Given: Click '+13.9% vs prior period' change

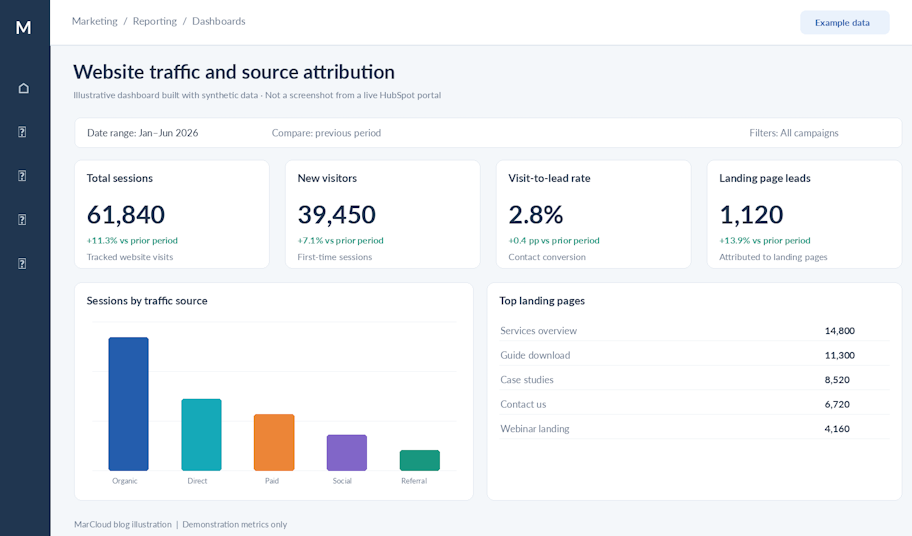Looking at the screenshot, I should (764, 240).
